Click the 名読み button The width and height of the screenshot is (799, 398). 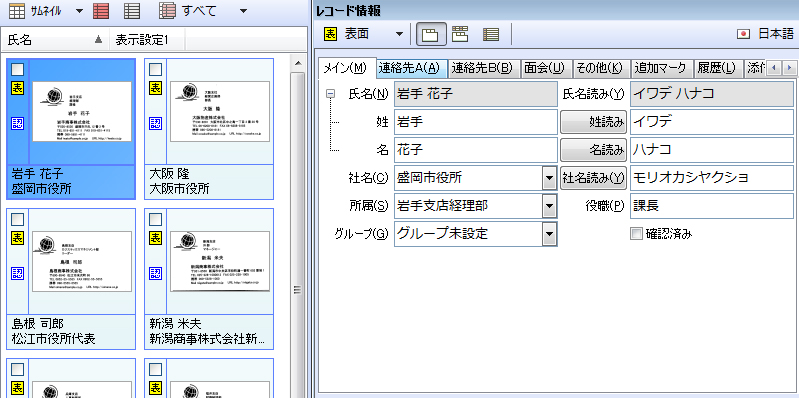click(594, 150)
